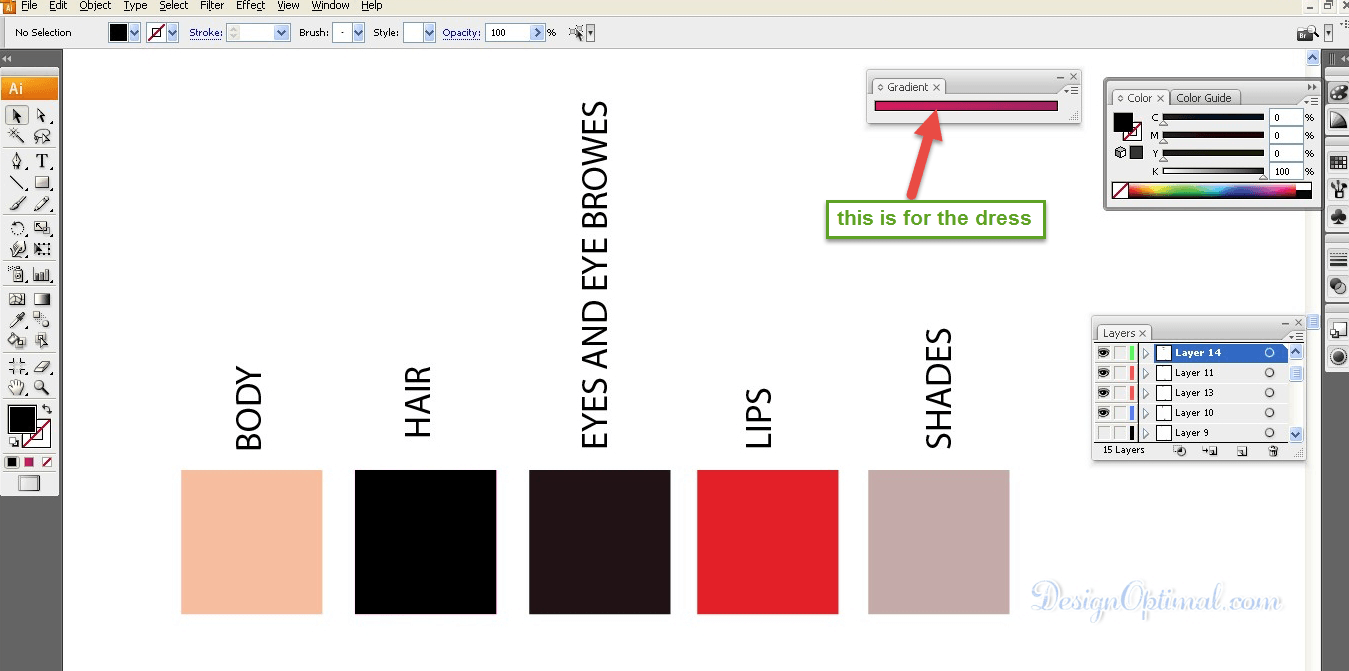Open the File menu

tap(29, 6)
